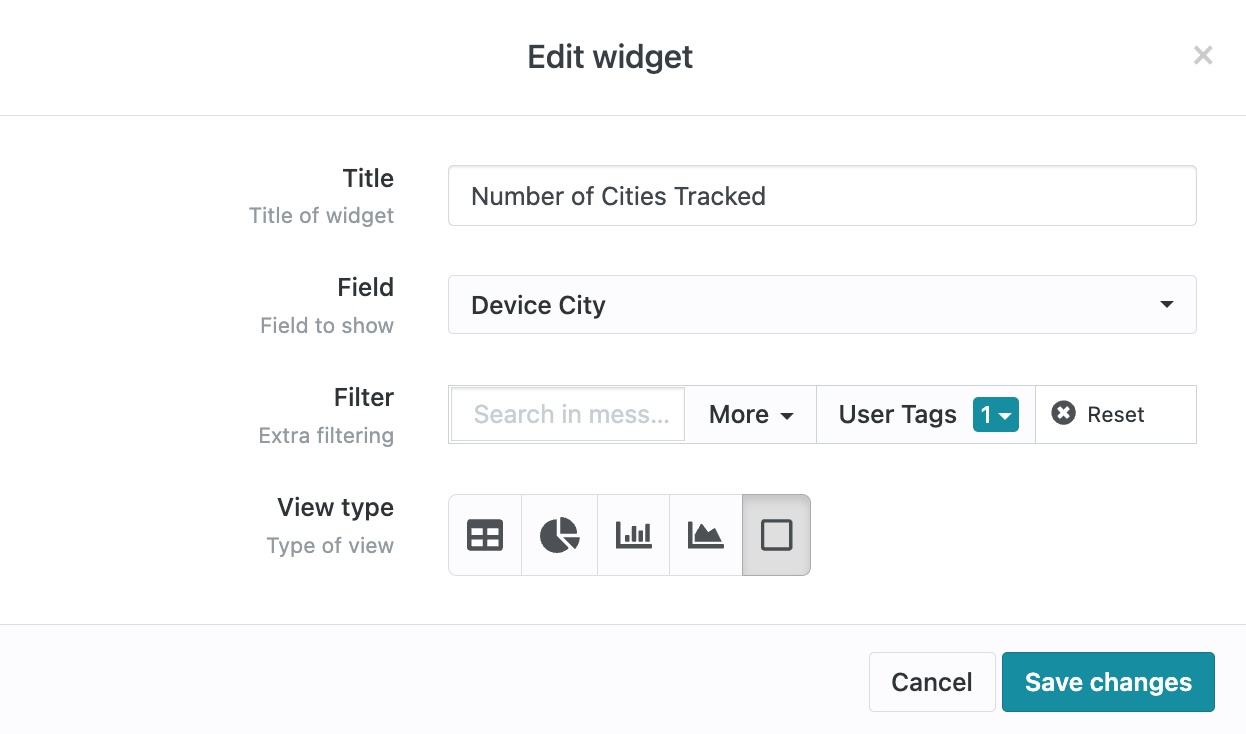The image size is (1246, 734).
Task: Select the pie chart view type
Action: pos(559,535)
